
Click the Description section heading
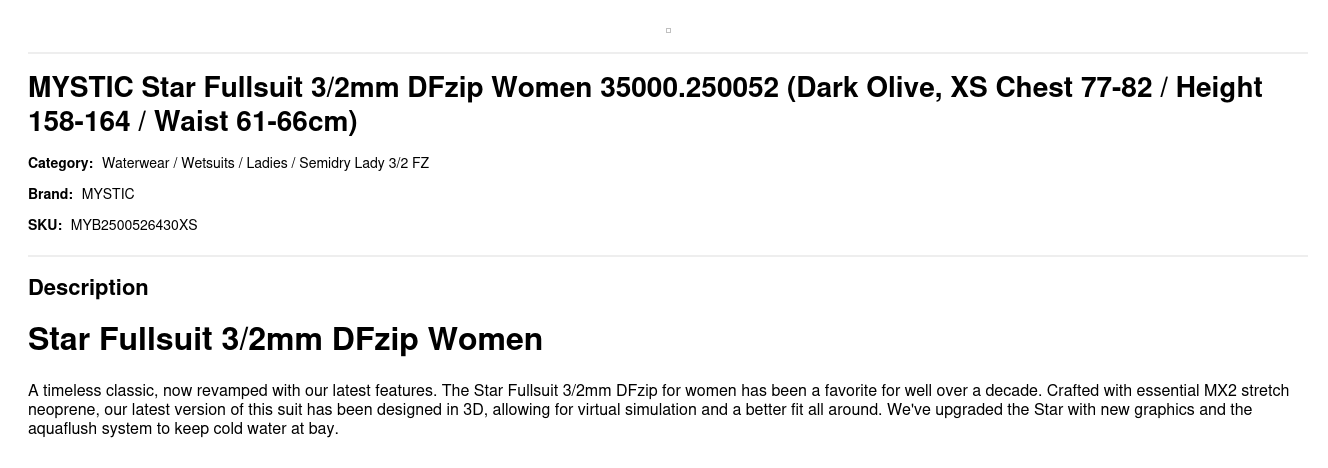pyautogui.click(x=88, y=288)
